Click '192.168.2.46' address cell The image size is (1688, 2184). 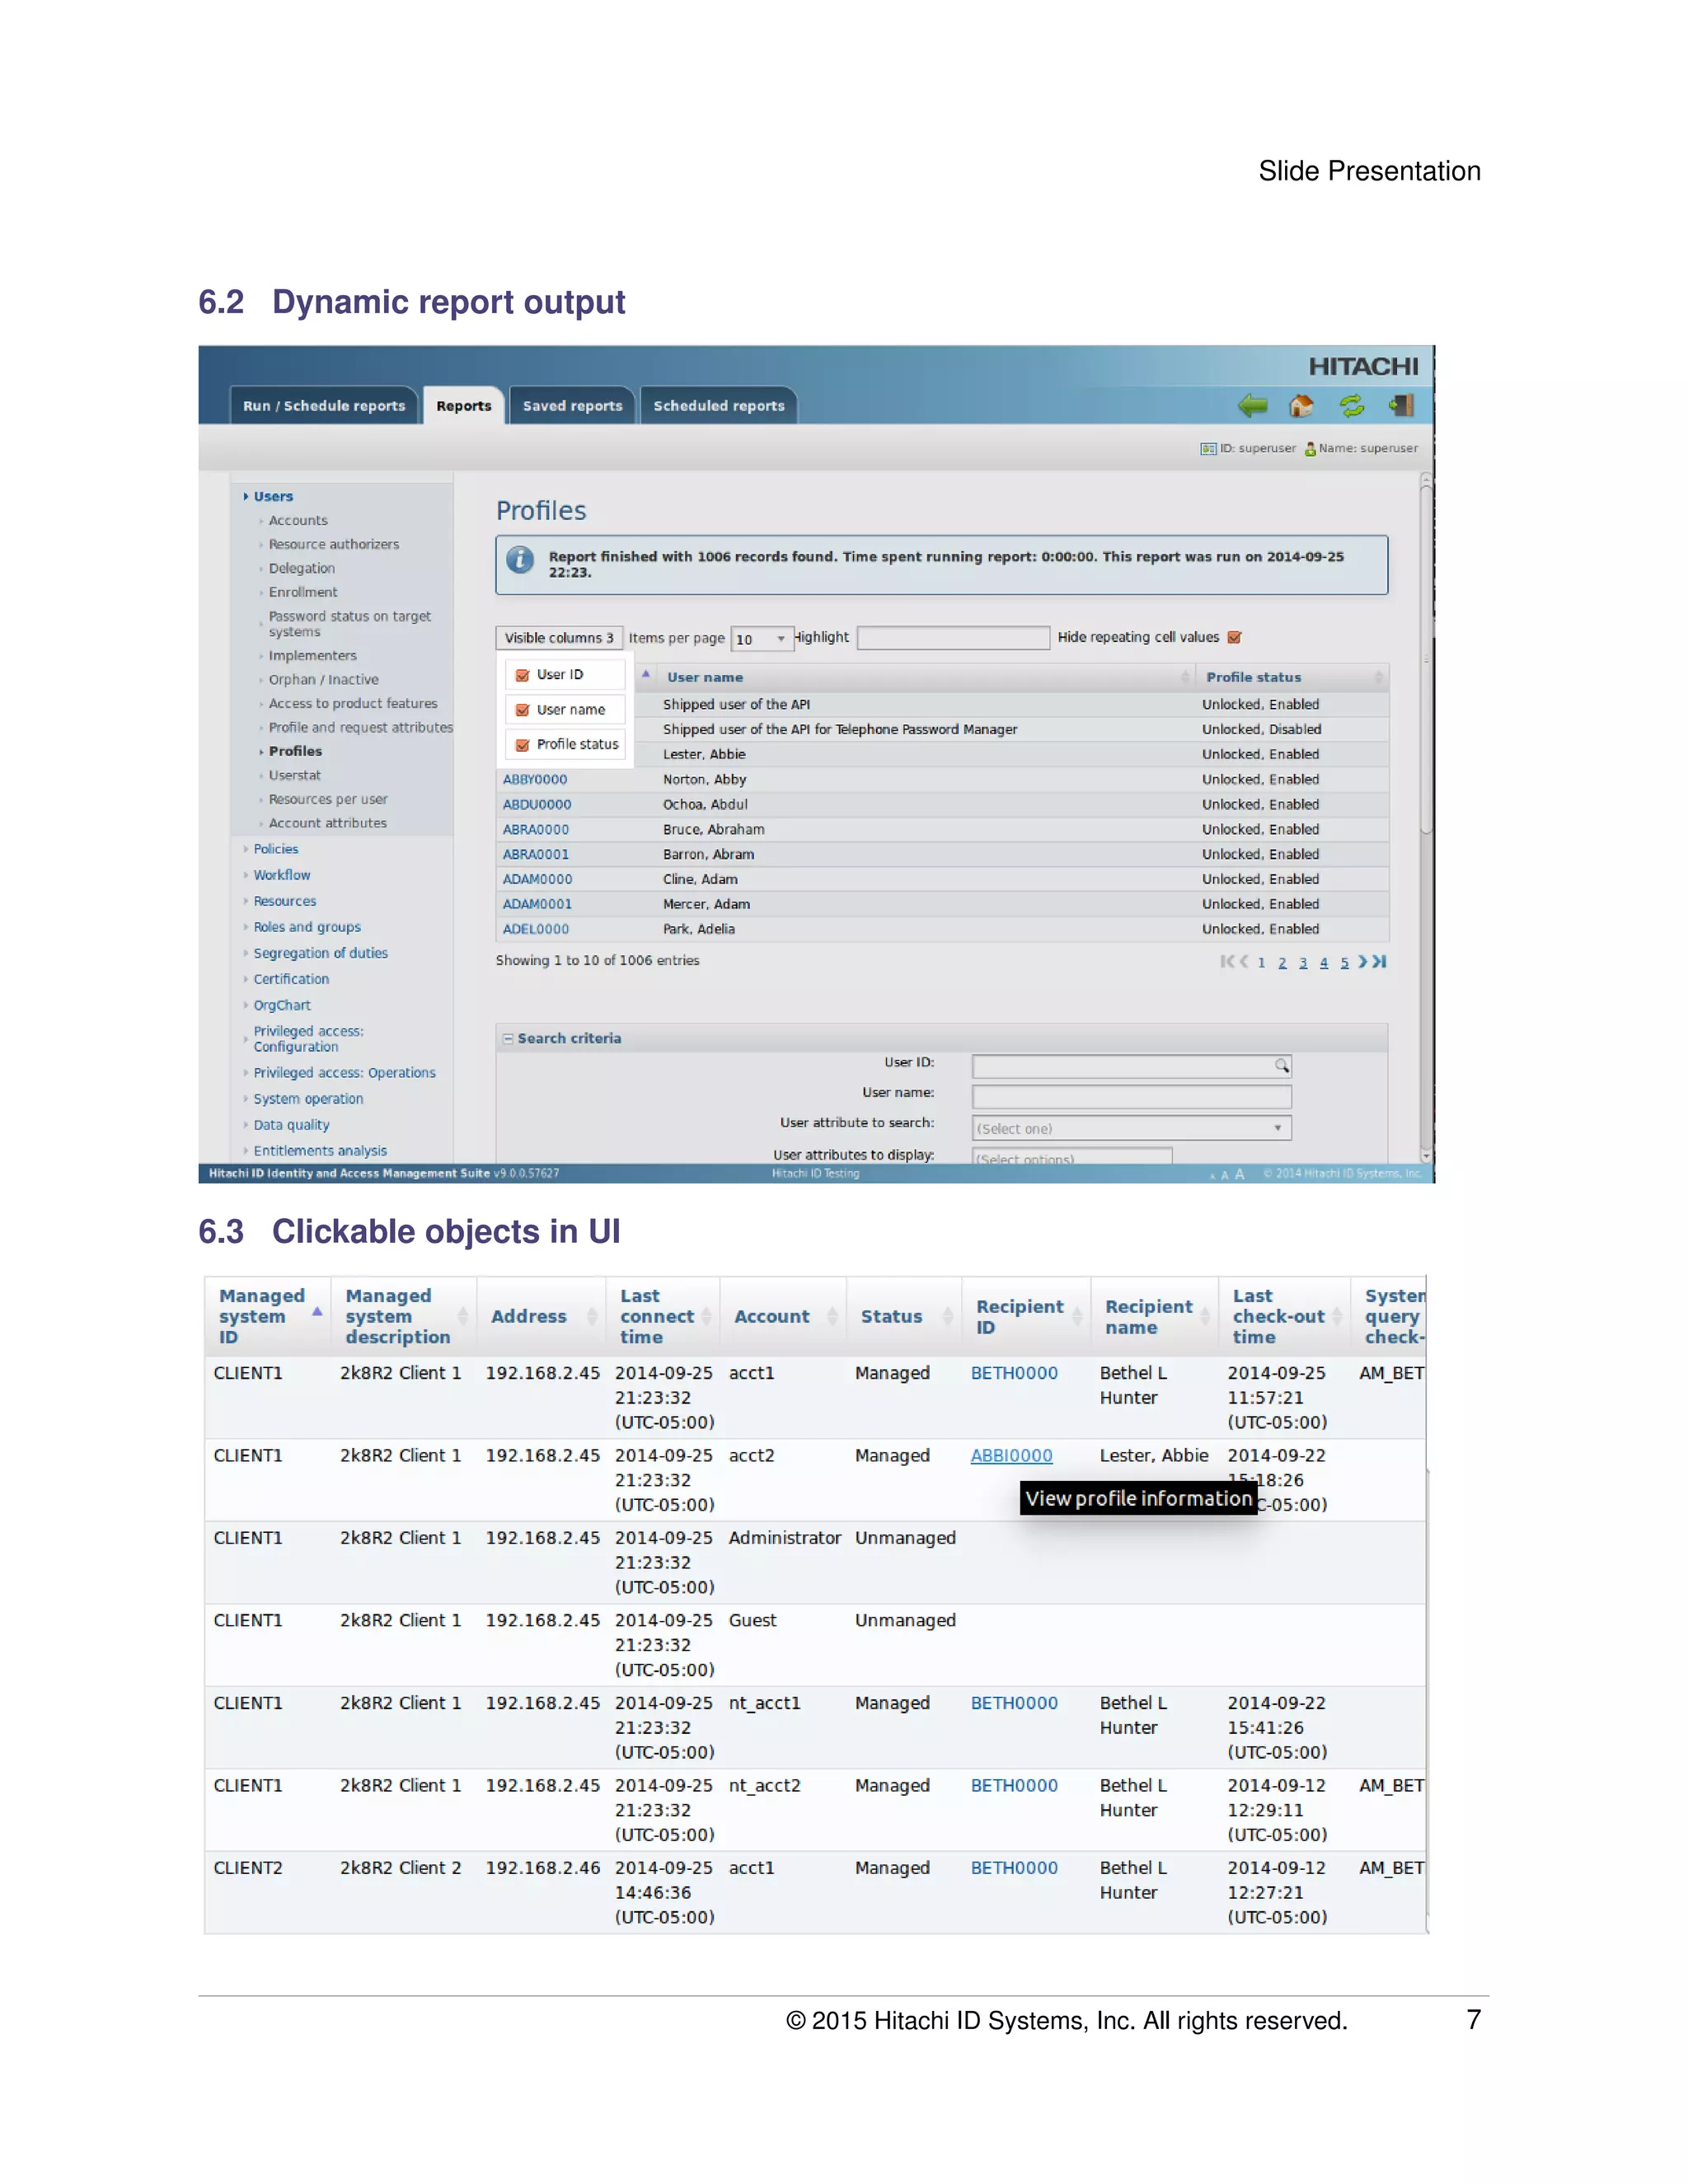pos(542,1868)
